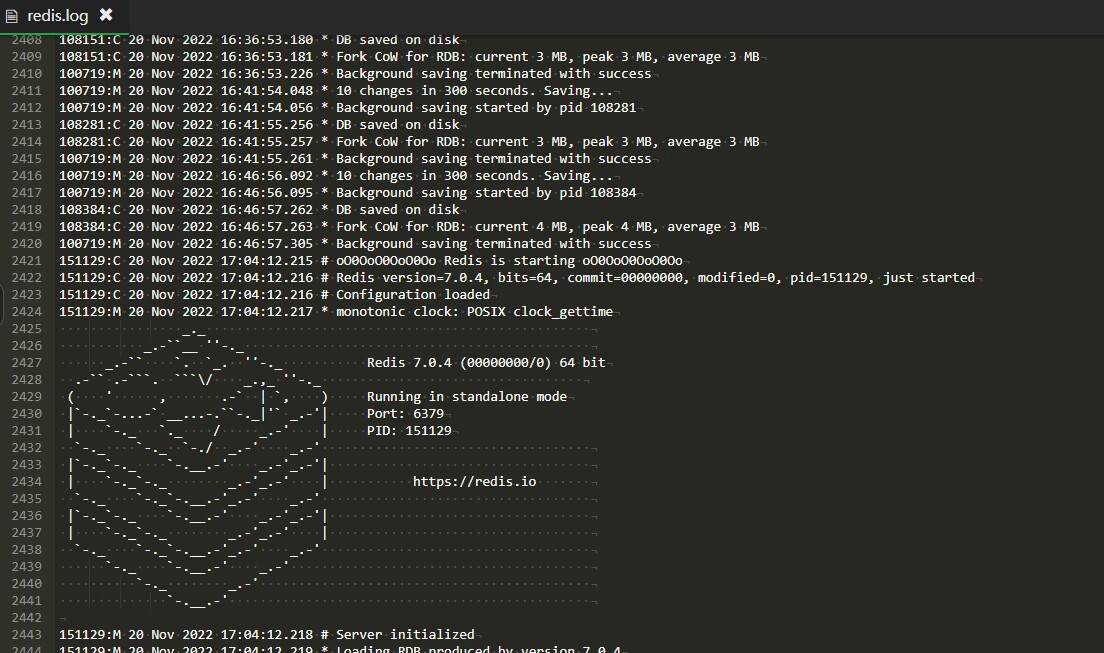This screenshot has width=1104, height=653.
Task: Click line number 2442 in the gutter
Action: pyautogui.click(x=27, y=618)
